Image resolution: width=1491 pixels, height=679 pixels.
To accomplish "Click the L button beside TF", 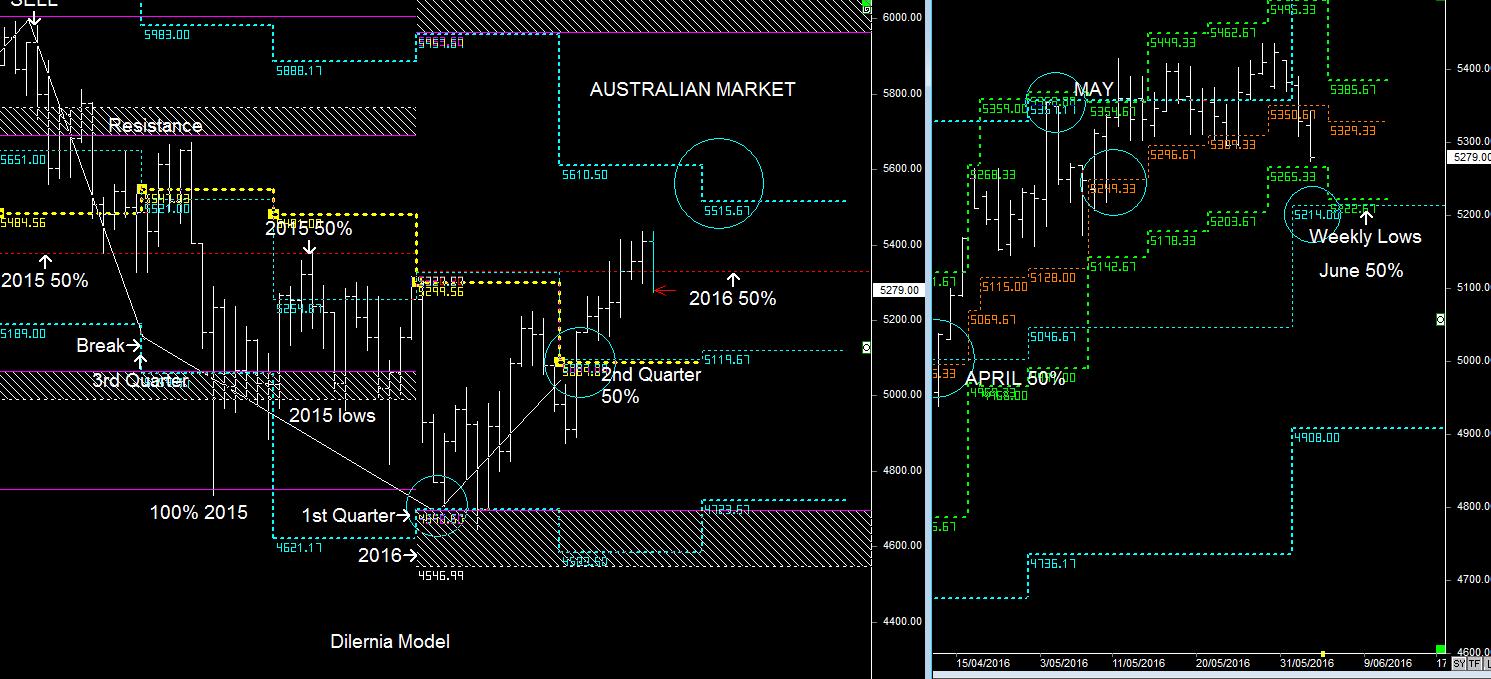I will (1488, 663).
